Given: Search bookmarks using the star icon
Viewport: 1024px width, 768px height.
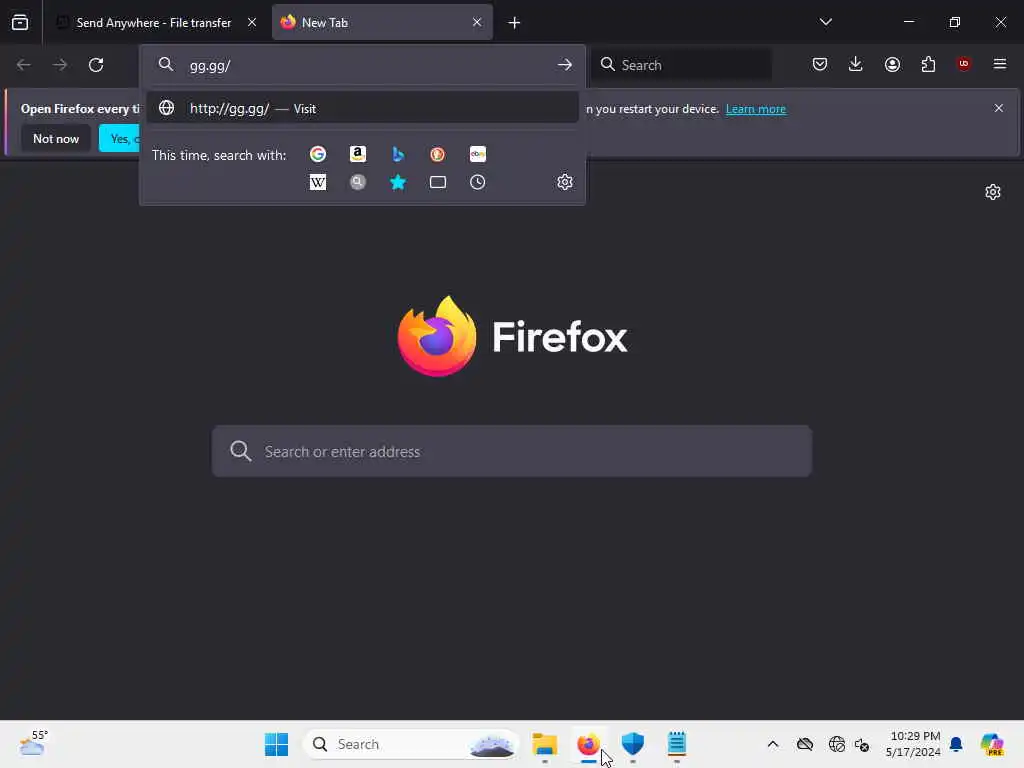Looking at the screenshot, I should 398,182.
